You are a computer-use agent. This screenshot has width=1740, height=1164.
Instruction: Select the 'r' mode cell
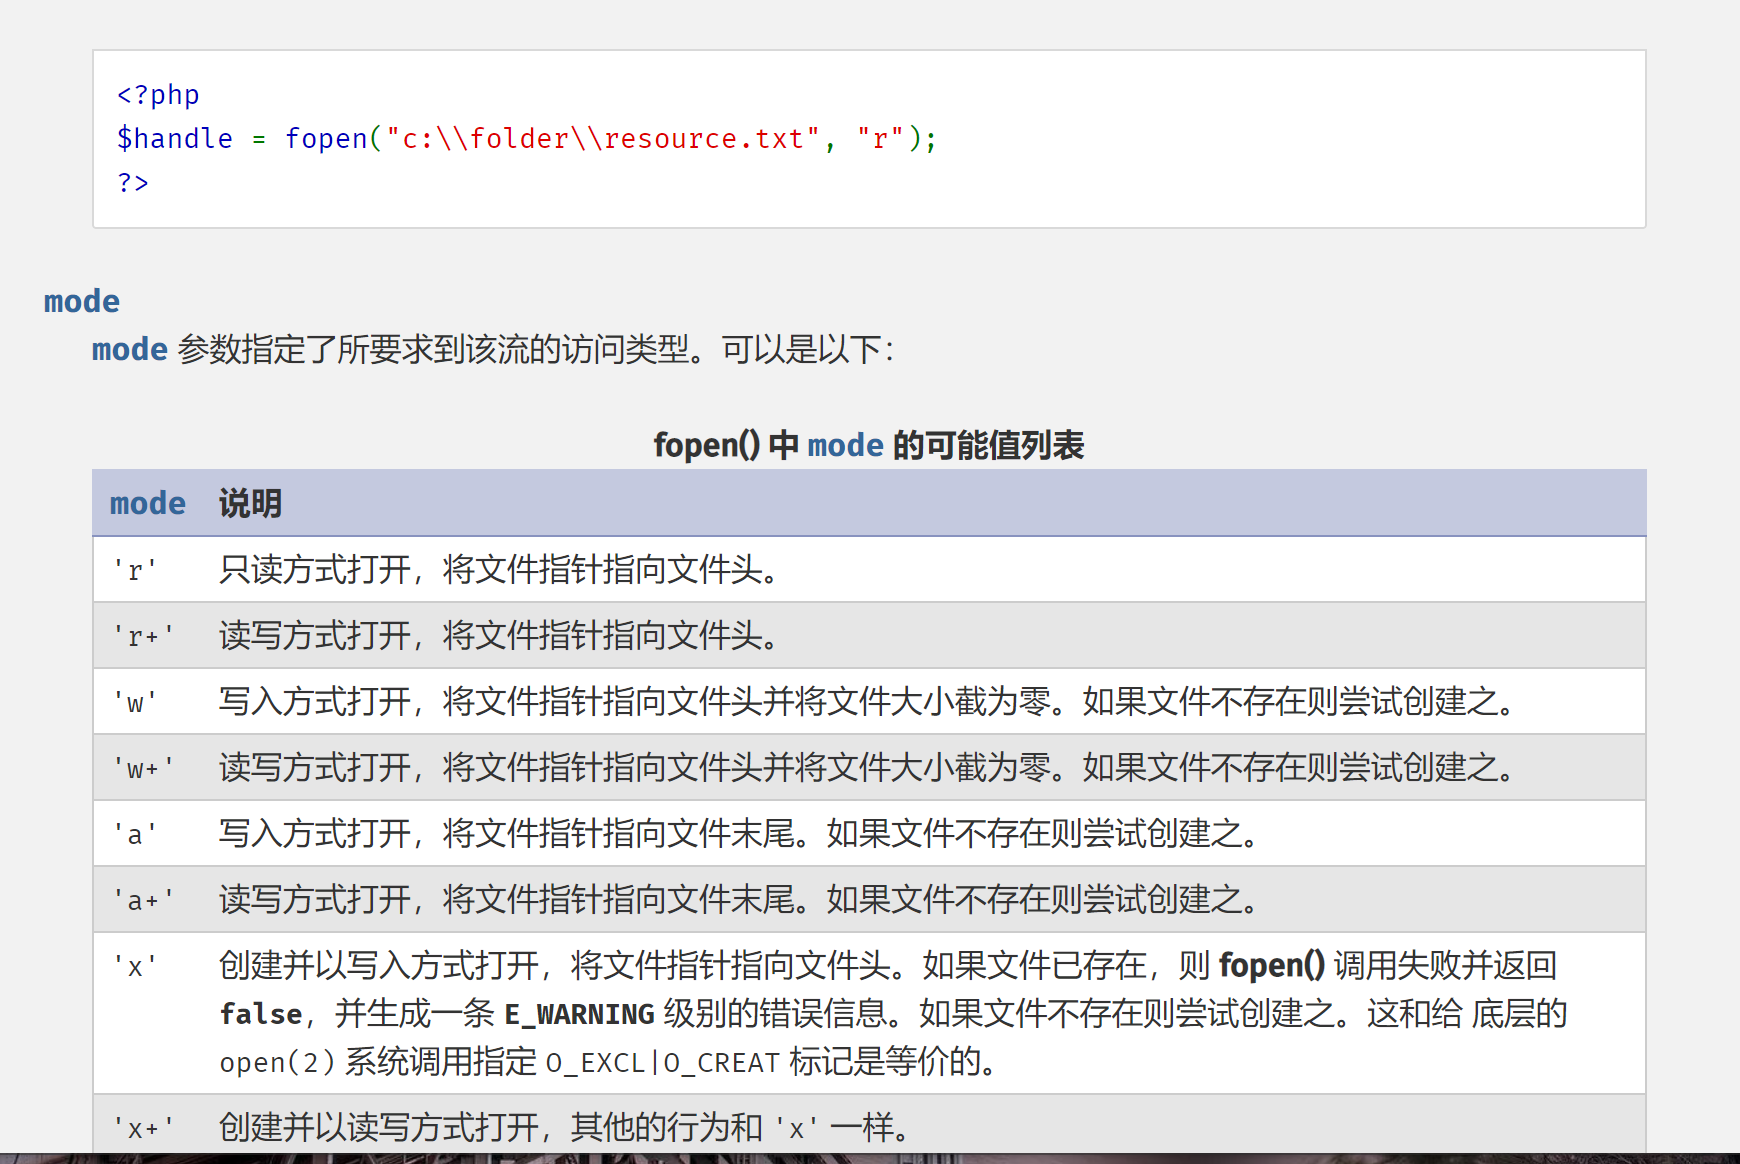click(x=135, y=570)
